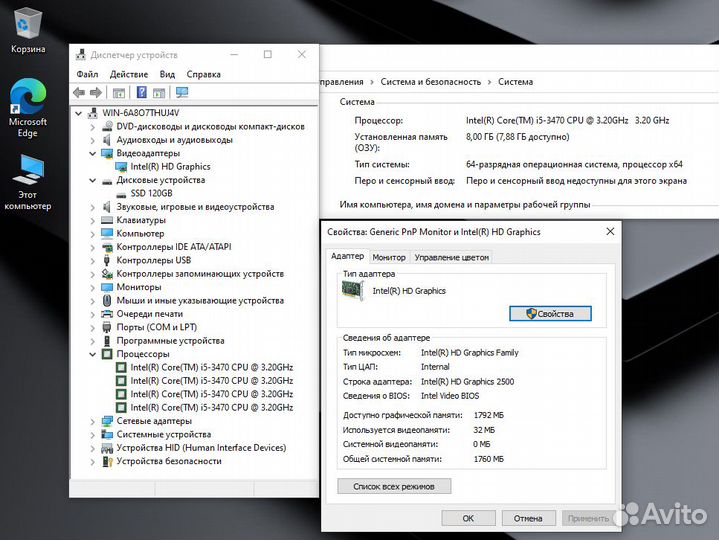Click the Help question-mark toolbar icon

click(x=142, y=93)
